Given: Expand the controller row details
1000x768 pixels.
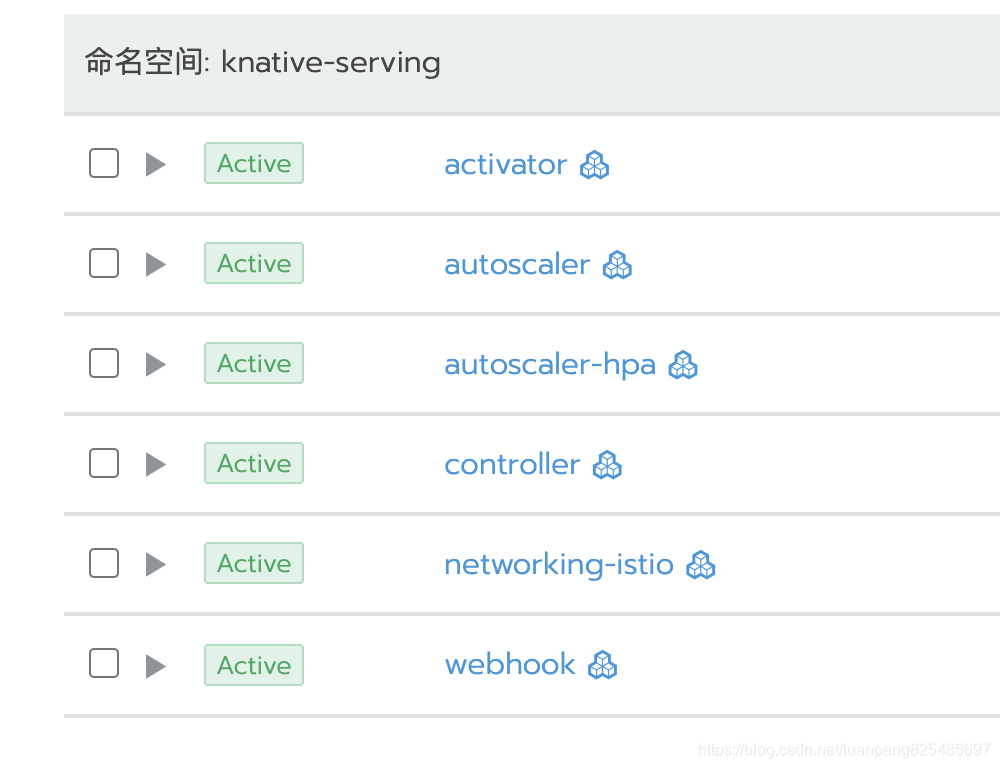Looking at the screenshot, I should [156, 464].
